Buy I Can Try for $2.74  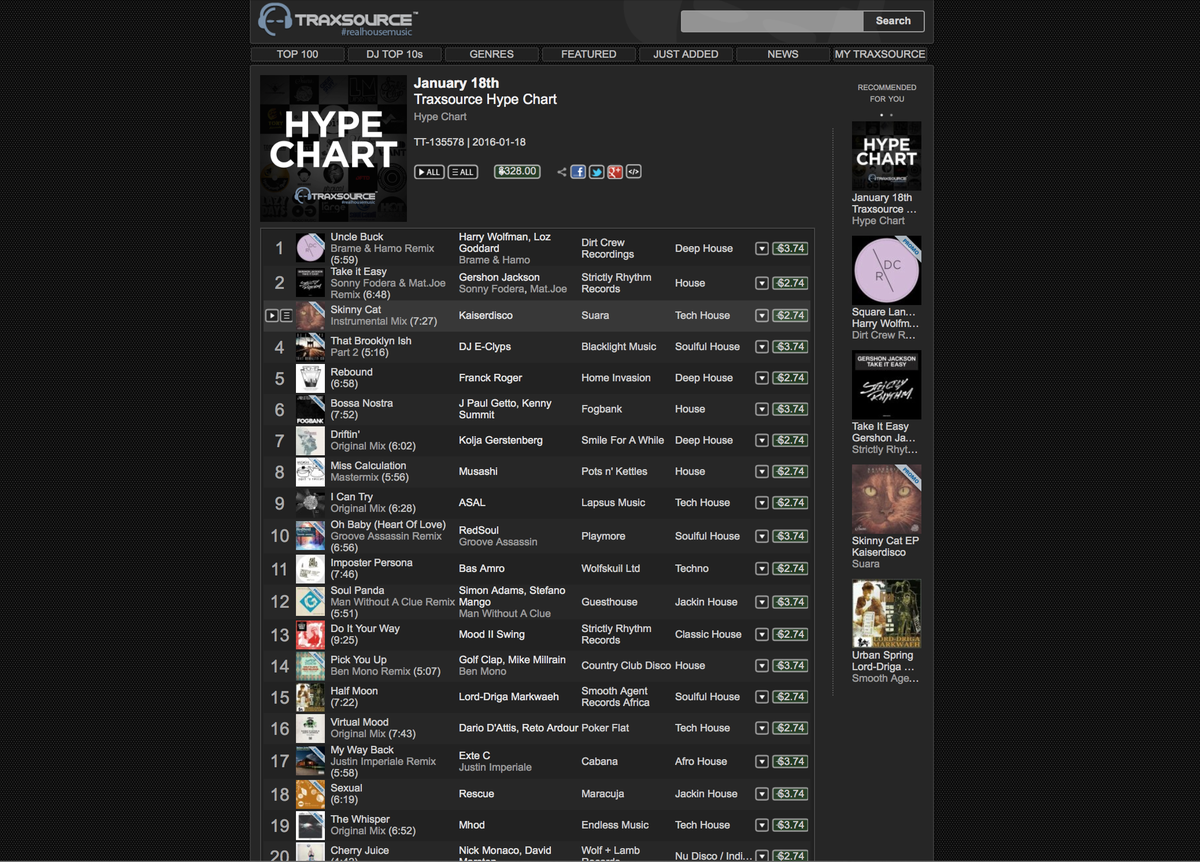790,503
